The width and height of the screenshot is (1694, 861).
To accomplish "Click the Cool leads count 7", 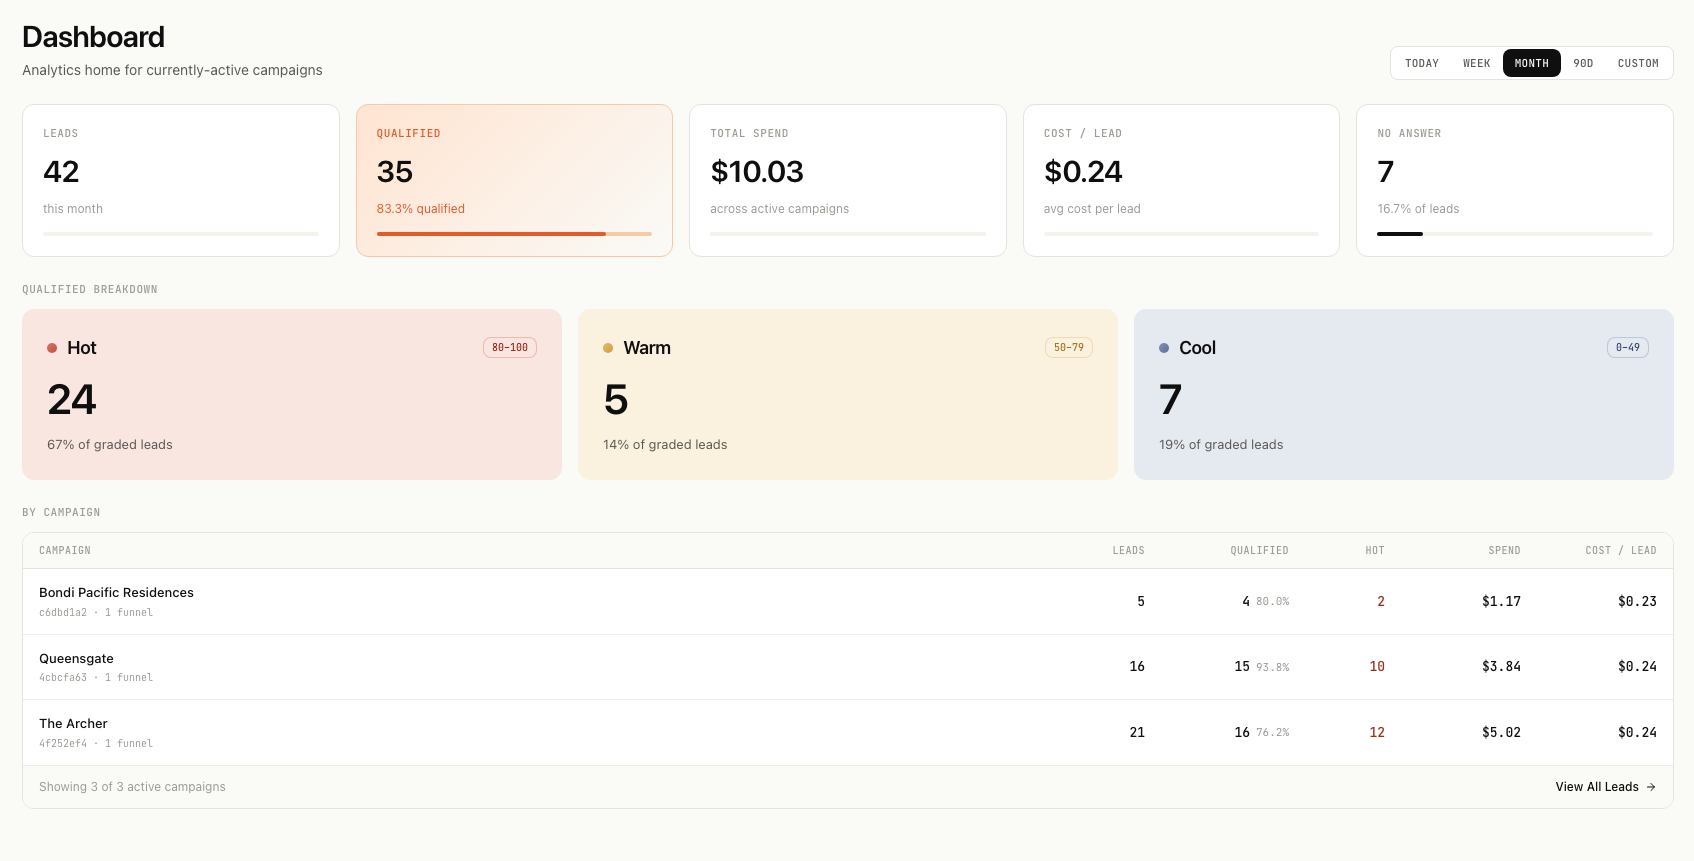I will [x=1171, y=400].
